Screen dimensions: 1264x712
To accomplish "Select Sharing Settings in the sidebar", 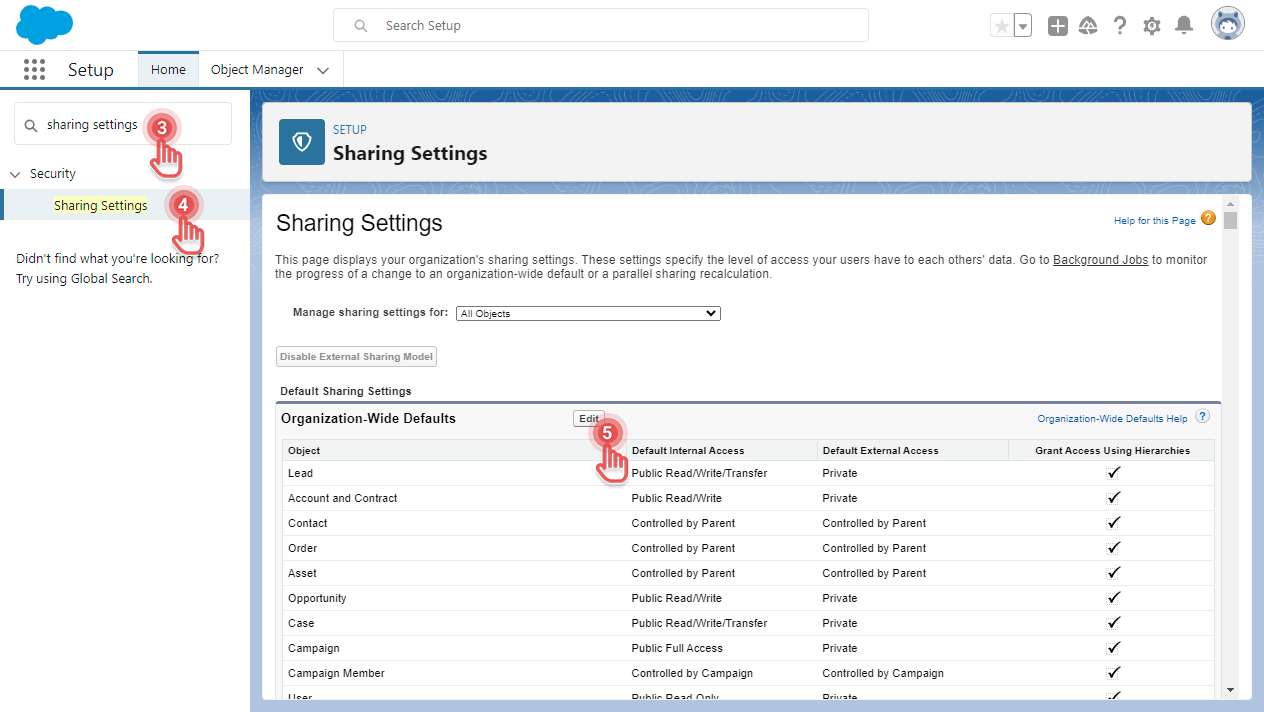I will (100, 205).
